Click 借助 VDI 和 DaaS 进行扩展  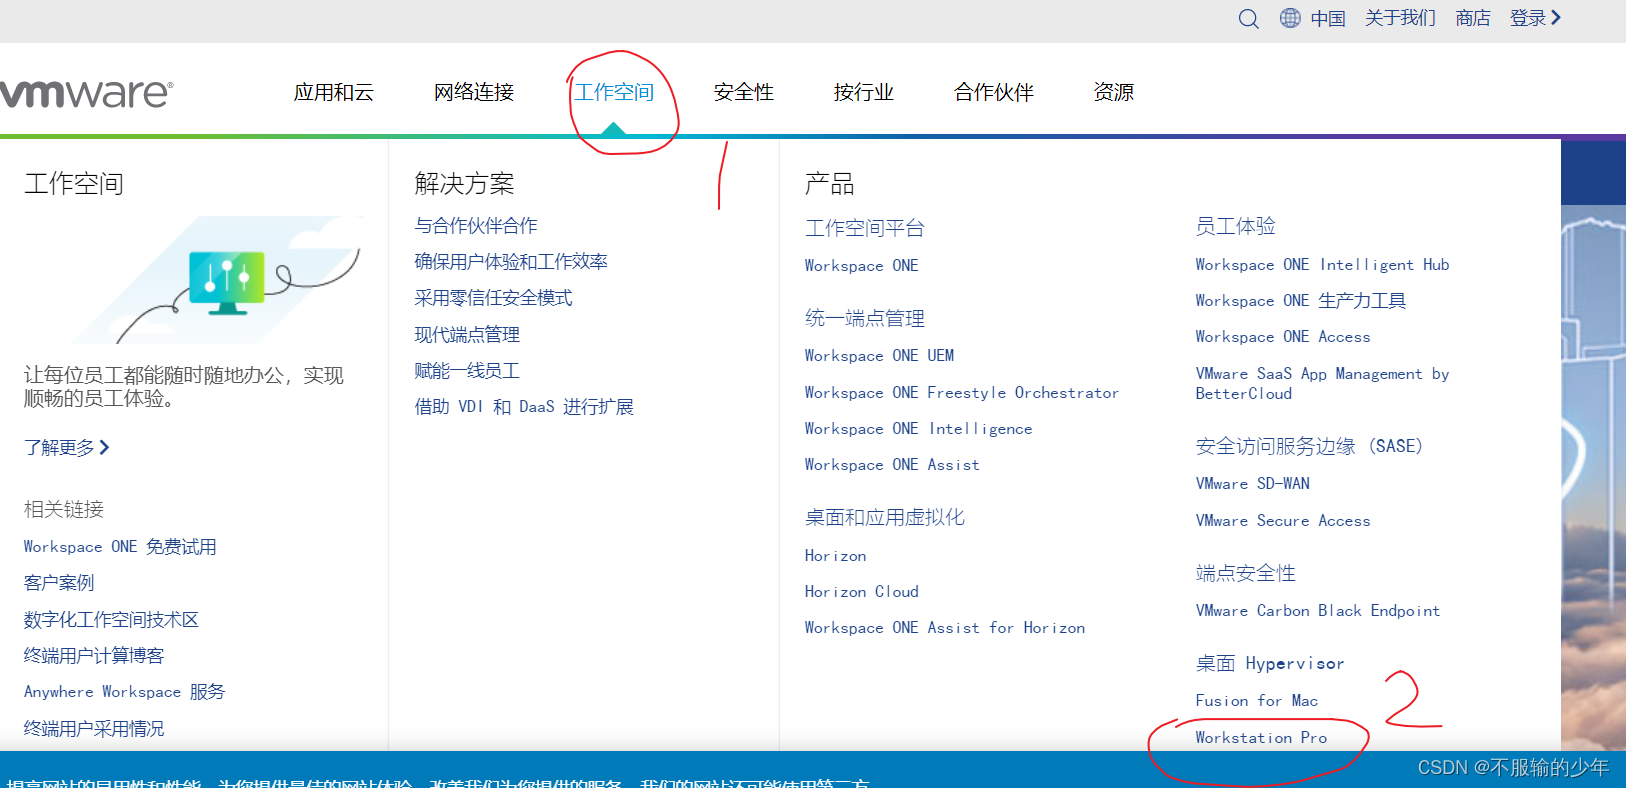pos(524,407)
